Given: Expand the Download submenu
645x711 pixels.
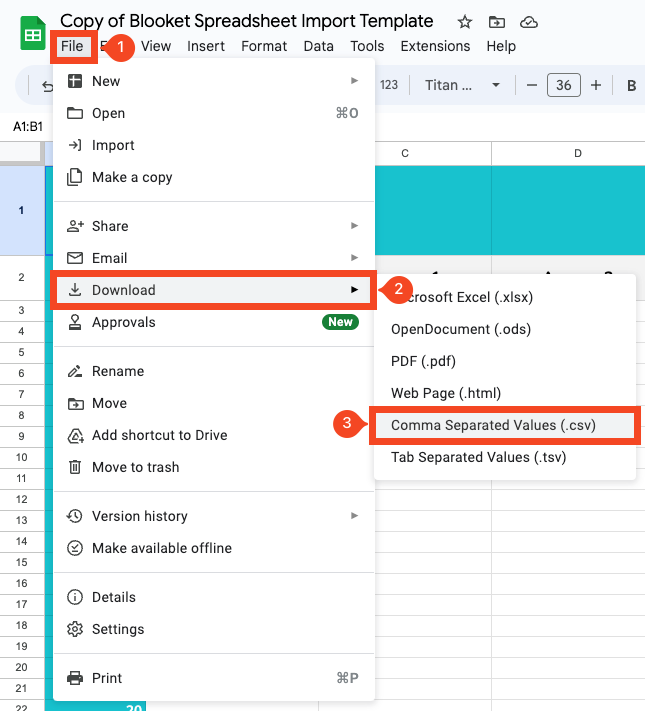Looking at the screenshot, I should tap(214, 290).
